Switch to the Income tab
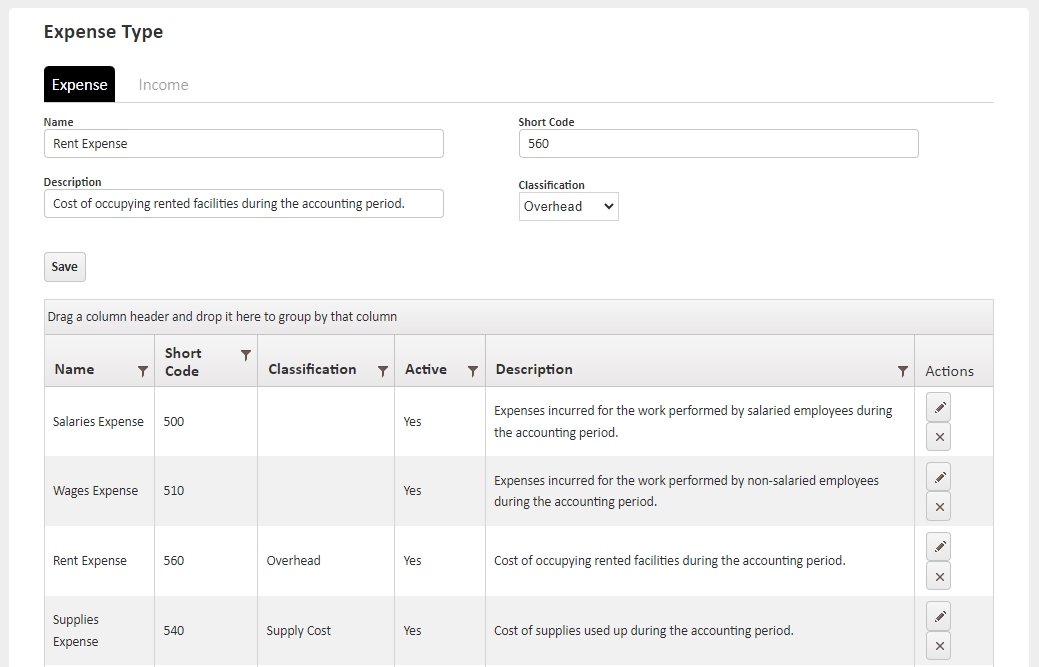The width and height of the screenshot is (1039, 667). tap(163, 85)
